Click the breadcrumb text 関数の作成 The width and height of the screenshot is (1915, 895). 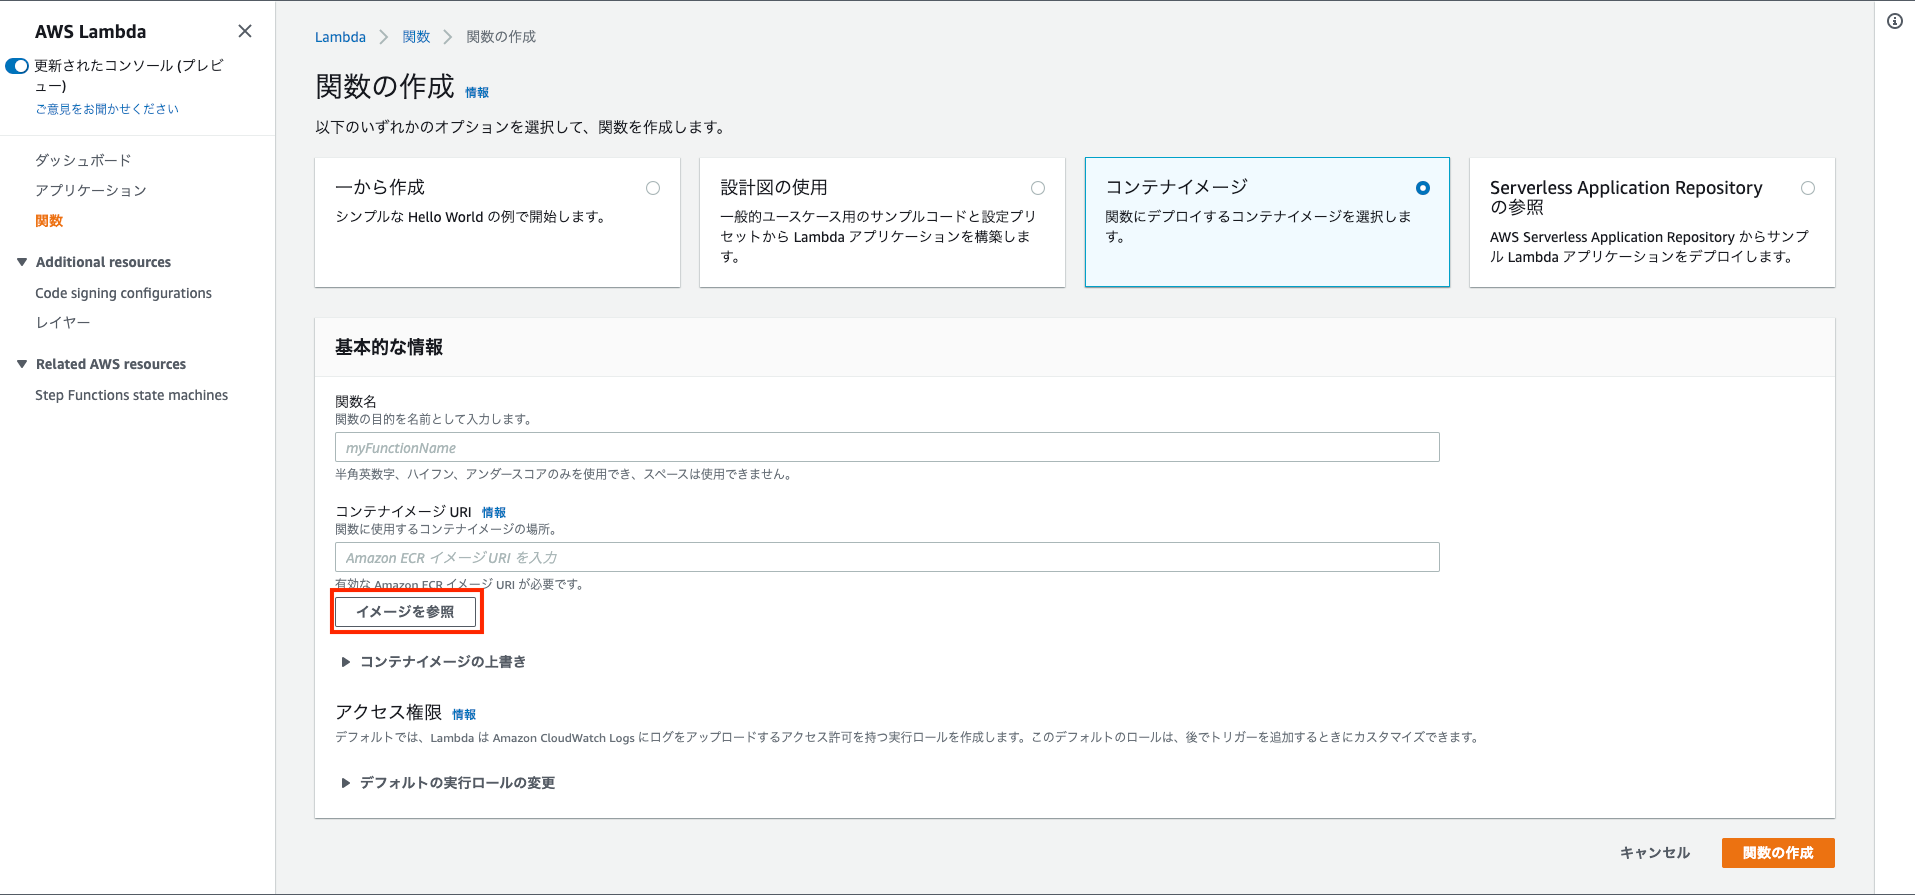[501, 37]
